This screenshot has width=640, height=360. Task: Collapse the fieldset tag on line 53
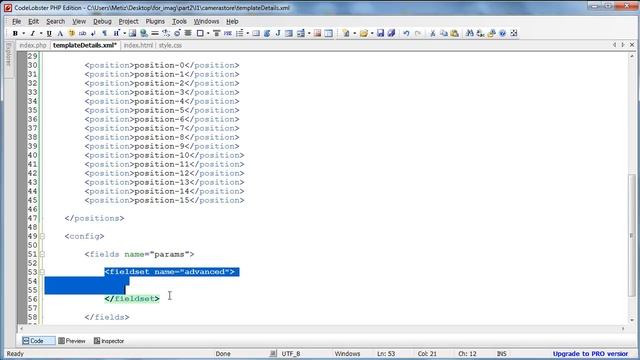click(x=42, y=272)
